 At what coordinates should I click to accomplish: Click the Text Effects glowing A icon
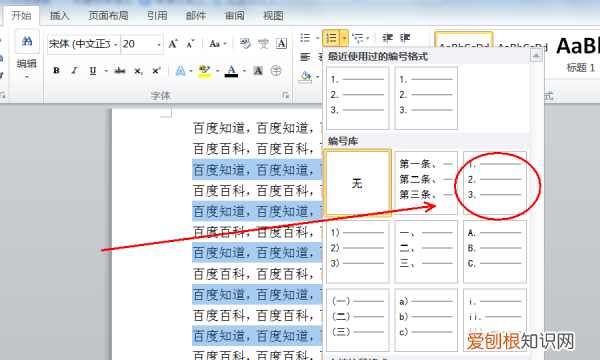(x=181, y=71)
